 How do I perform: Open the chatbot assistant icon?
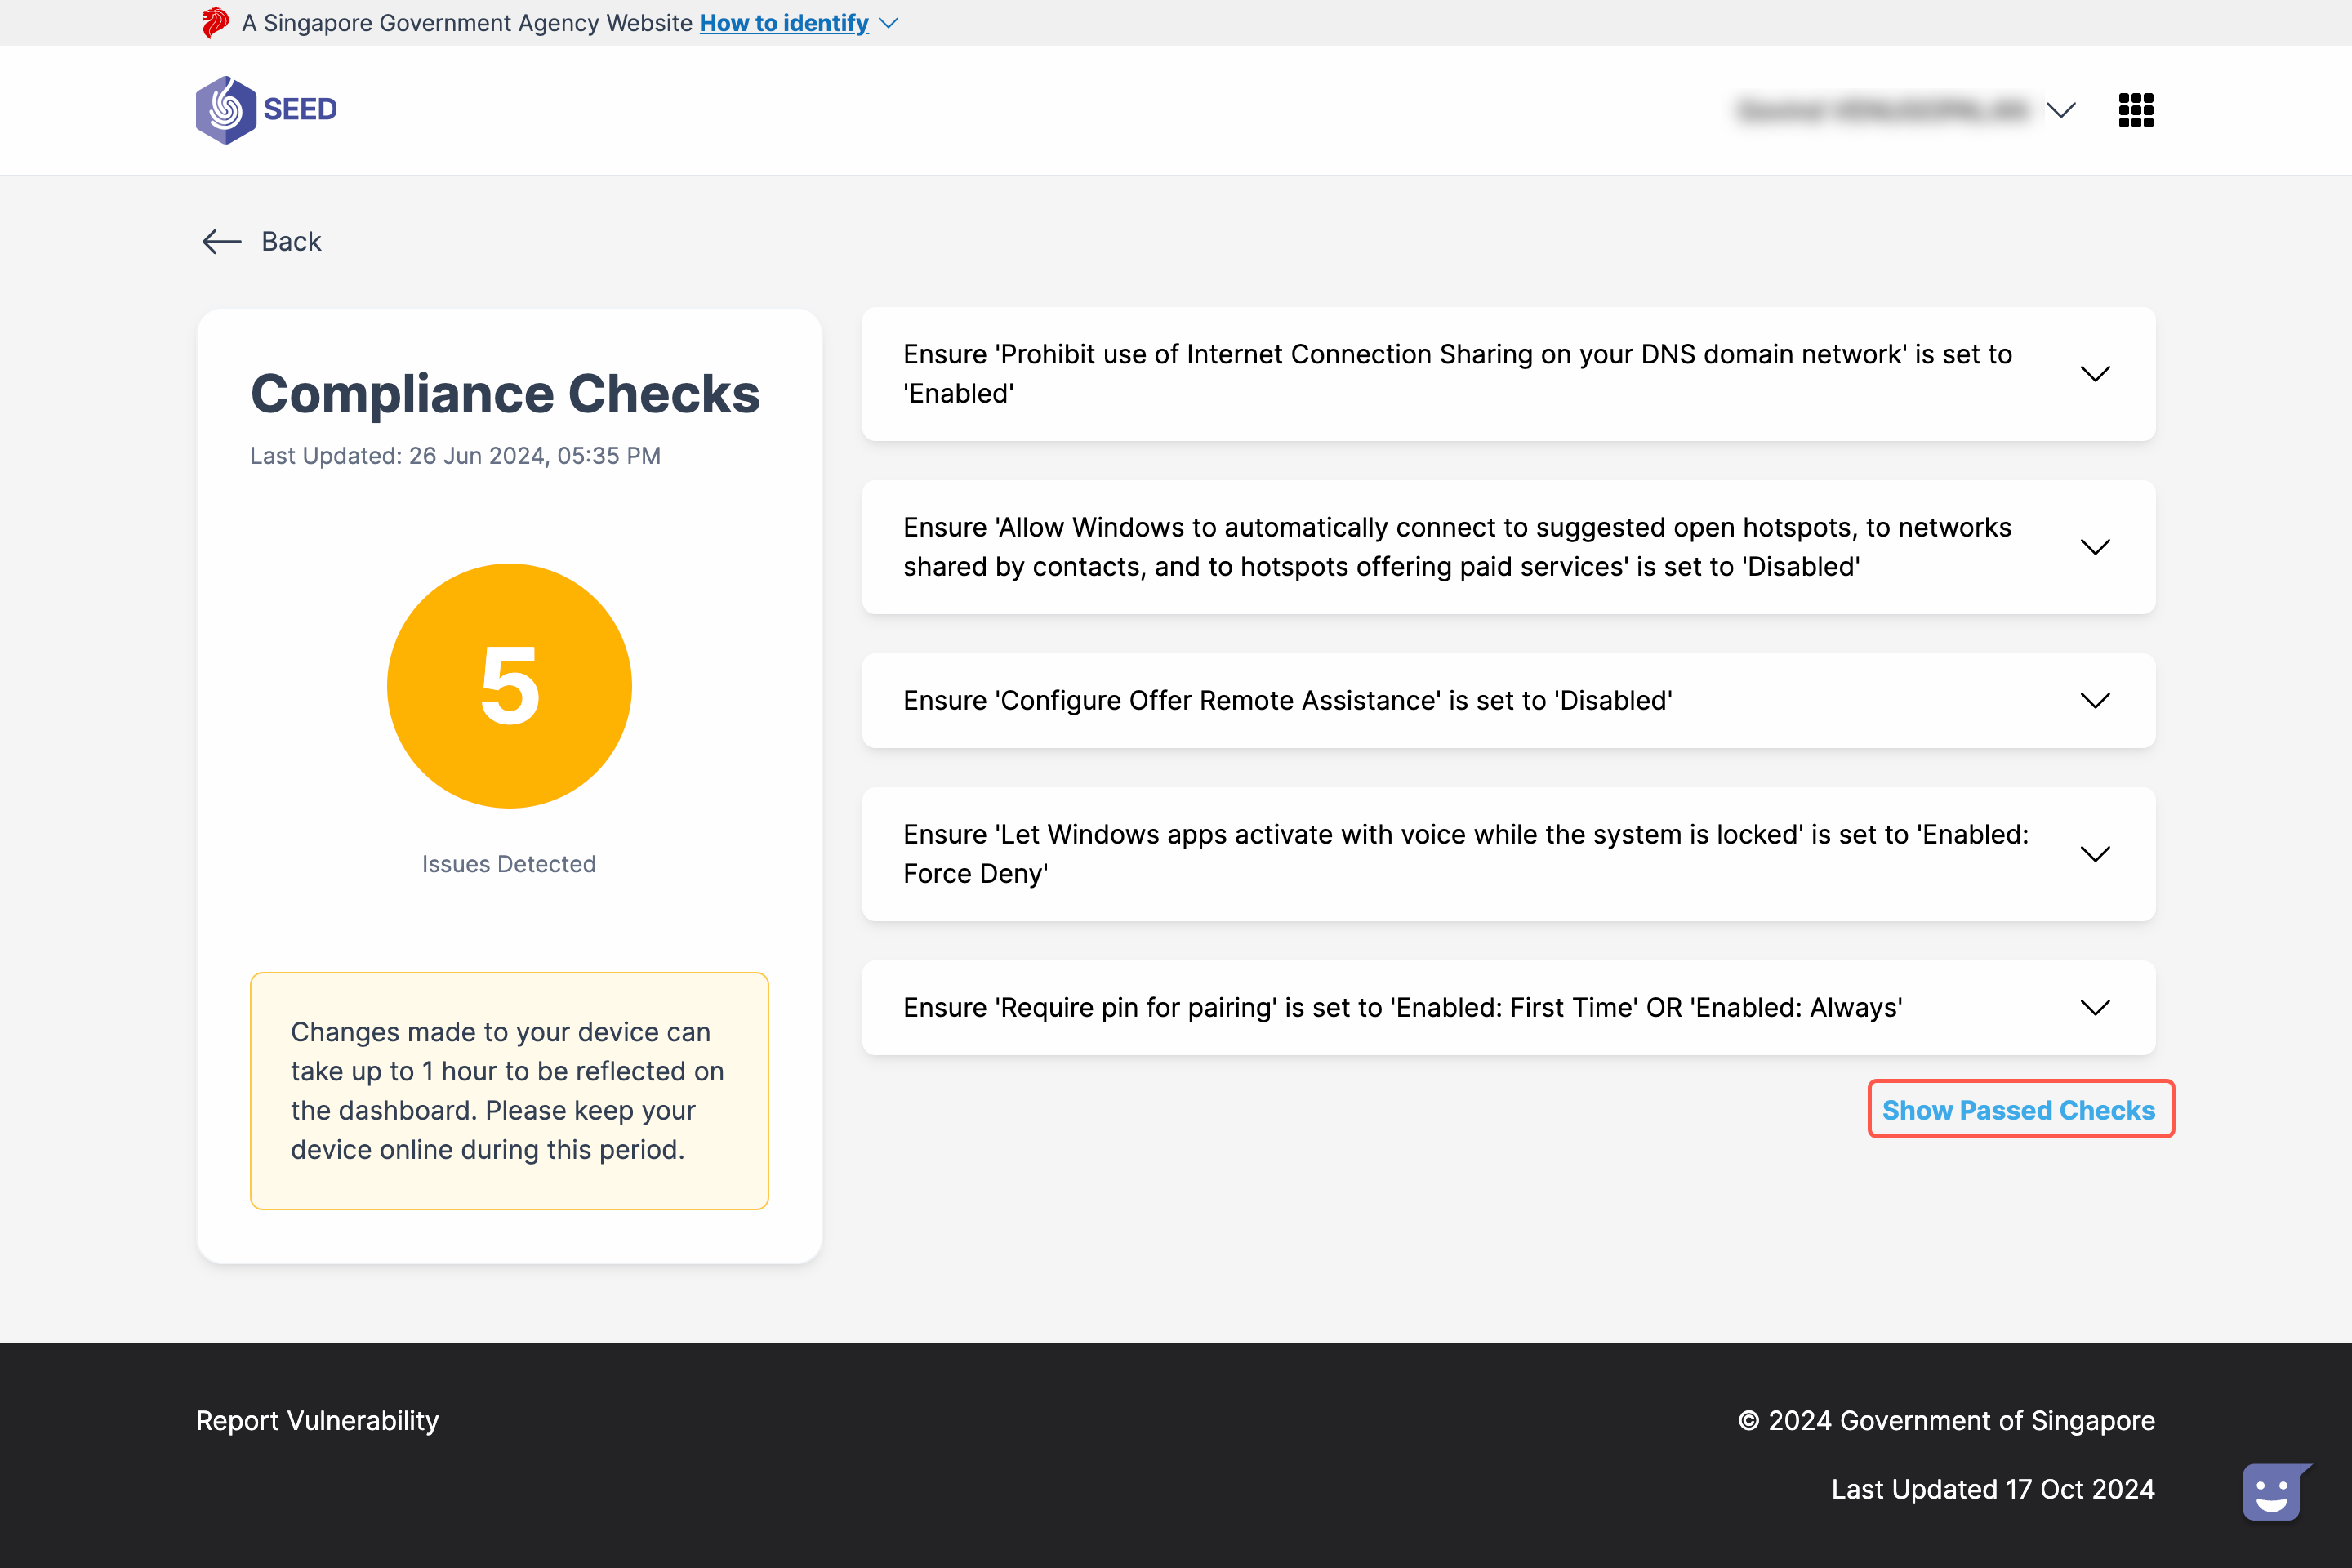tap(2274, 1491)
